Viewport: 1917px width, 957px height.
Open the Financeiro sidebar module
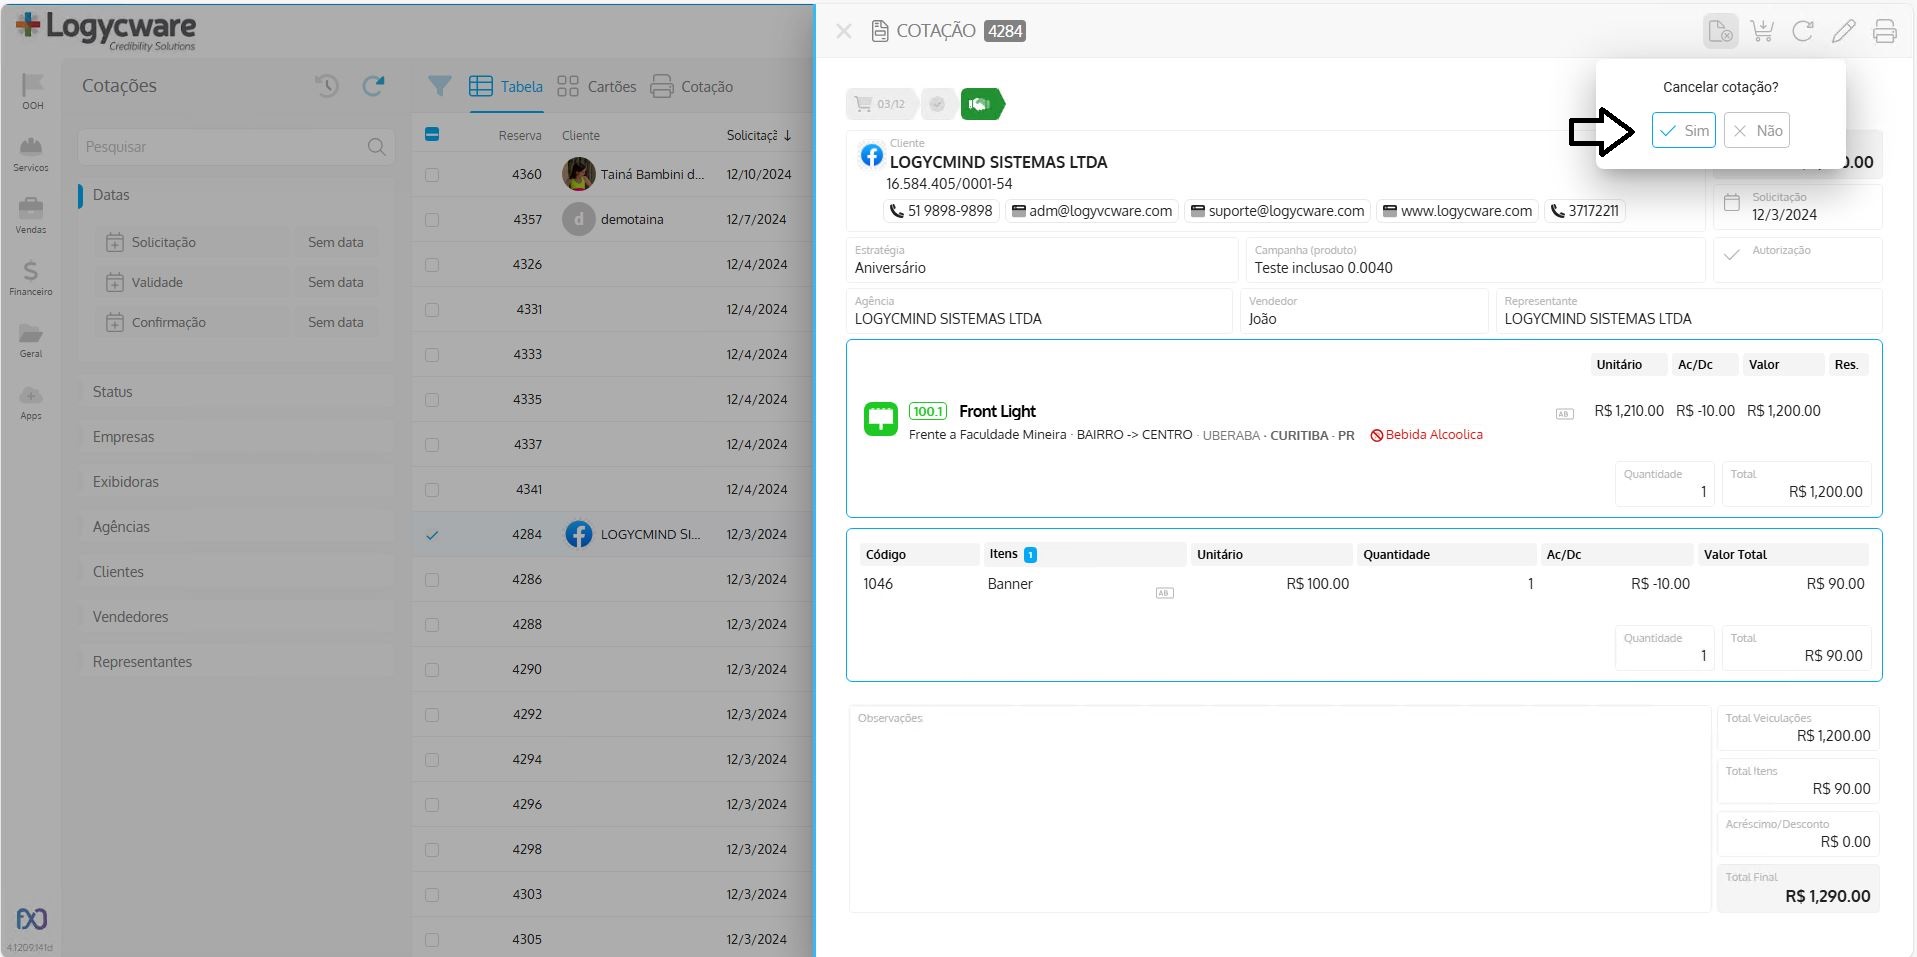(x=32, y=277)
